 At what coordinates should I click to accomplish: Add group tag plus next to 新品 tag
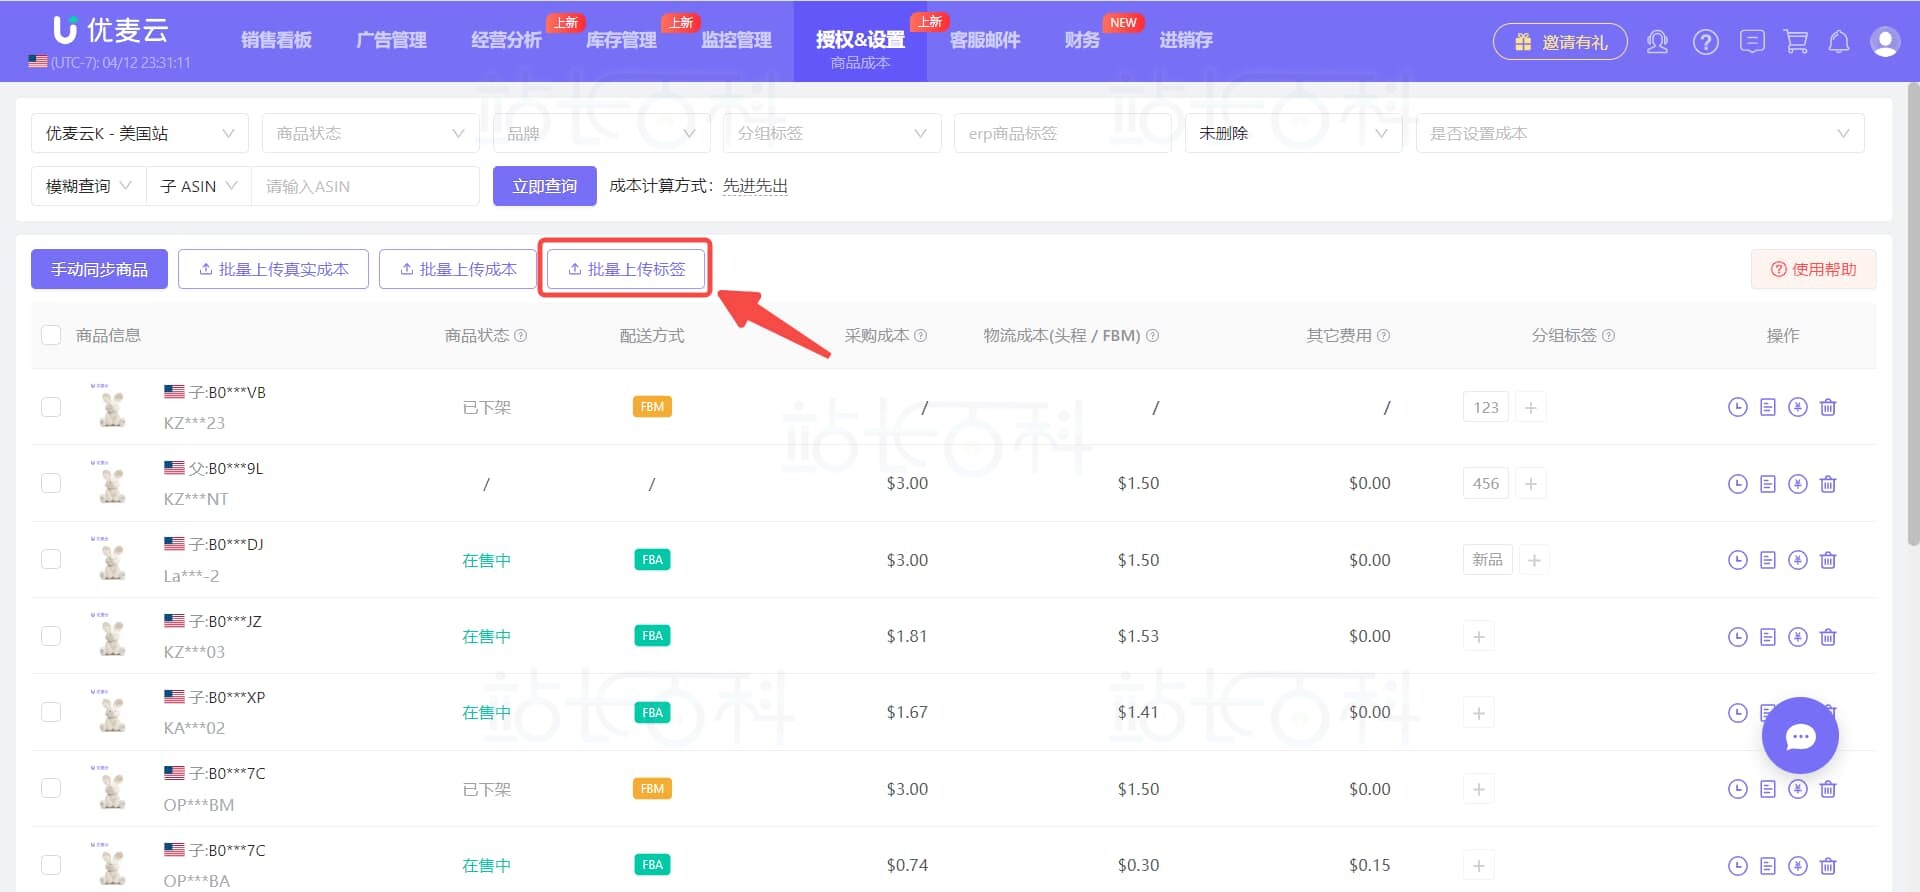tap(1534, 560)
